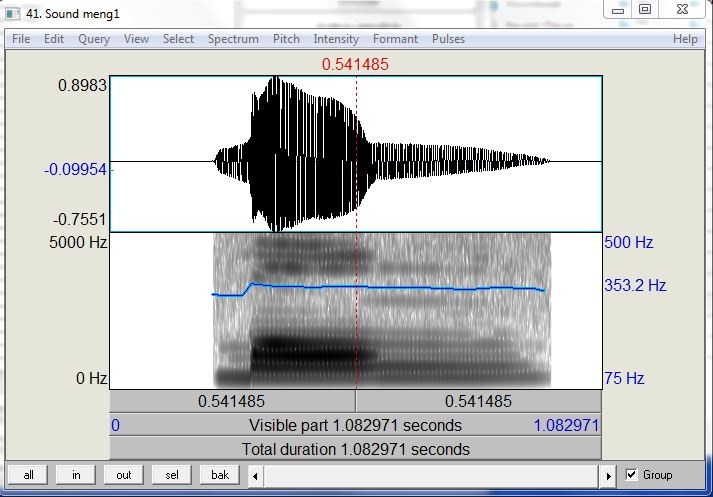This screenshot has height=497, width=713.
Task: Open the Select menu
Action: [178, 39]
